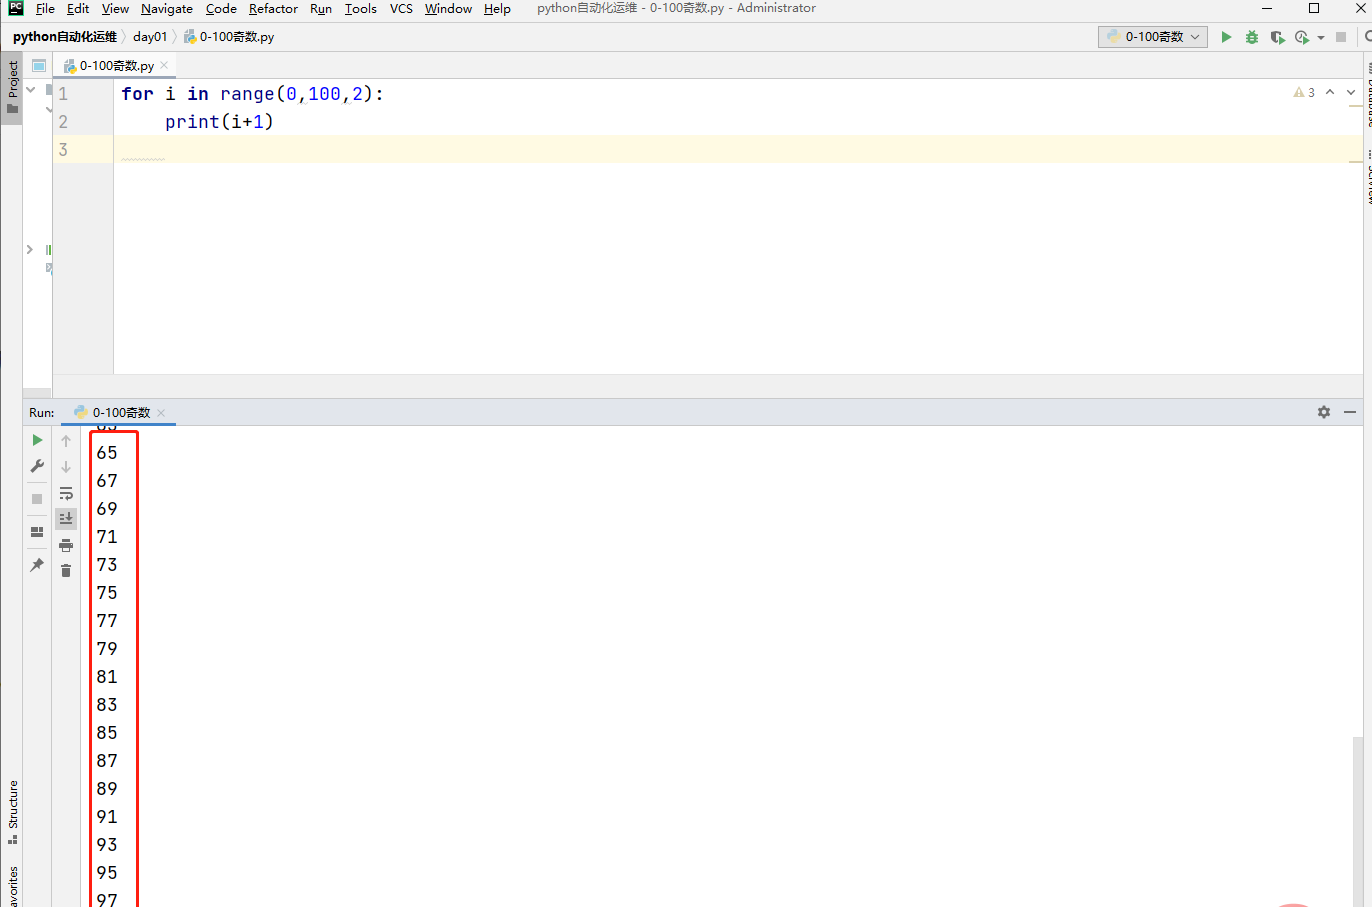
Task: Open run configuration wrench settings
Action: [x=37, y=466]
